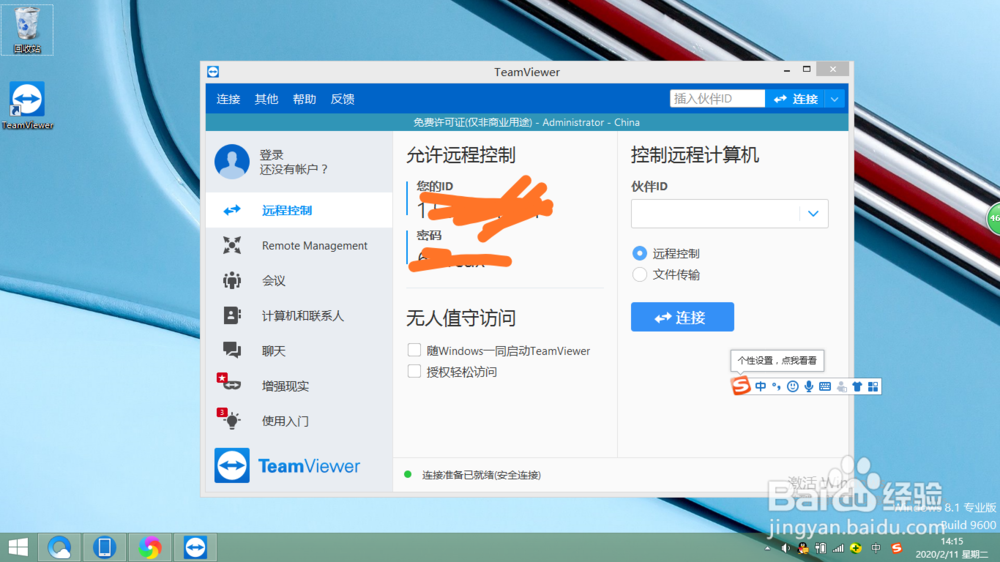1000x562 pixels.
Task: Click the Windows Start button
Action: (18, 547)
